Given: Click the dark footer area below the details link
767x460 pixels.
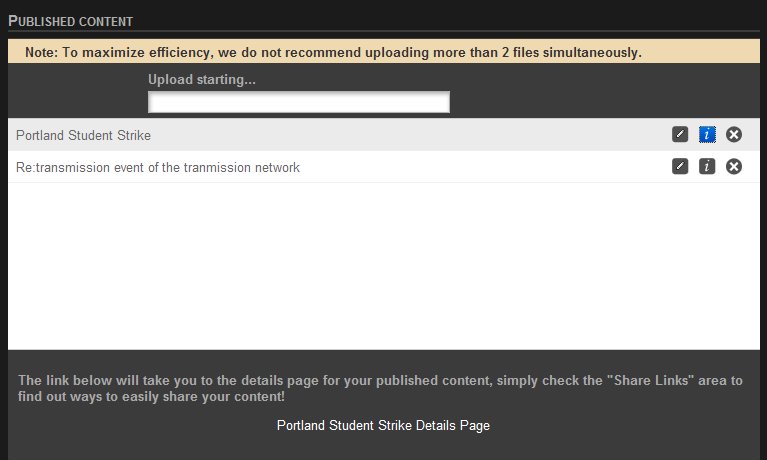Looking at the screenshot, I should [384, 448].
